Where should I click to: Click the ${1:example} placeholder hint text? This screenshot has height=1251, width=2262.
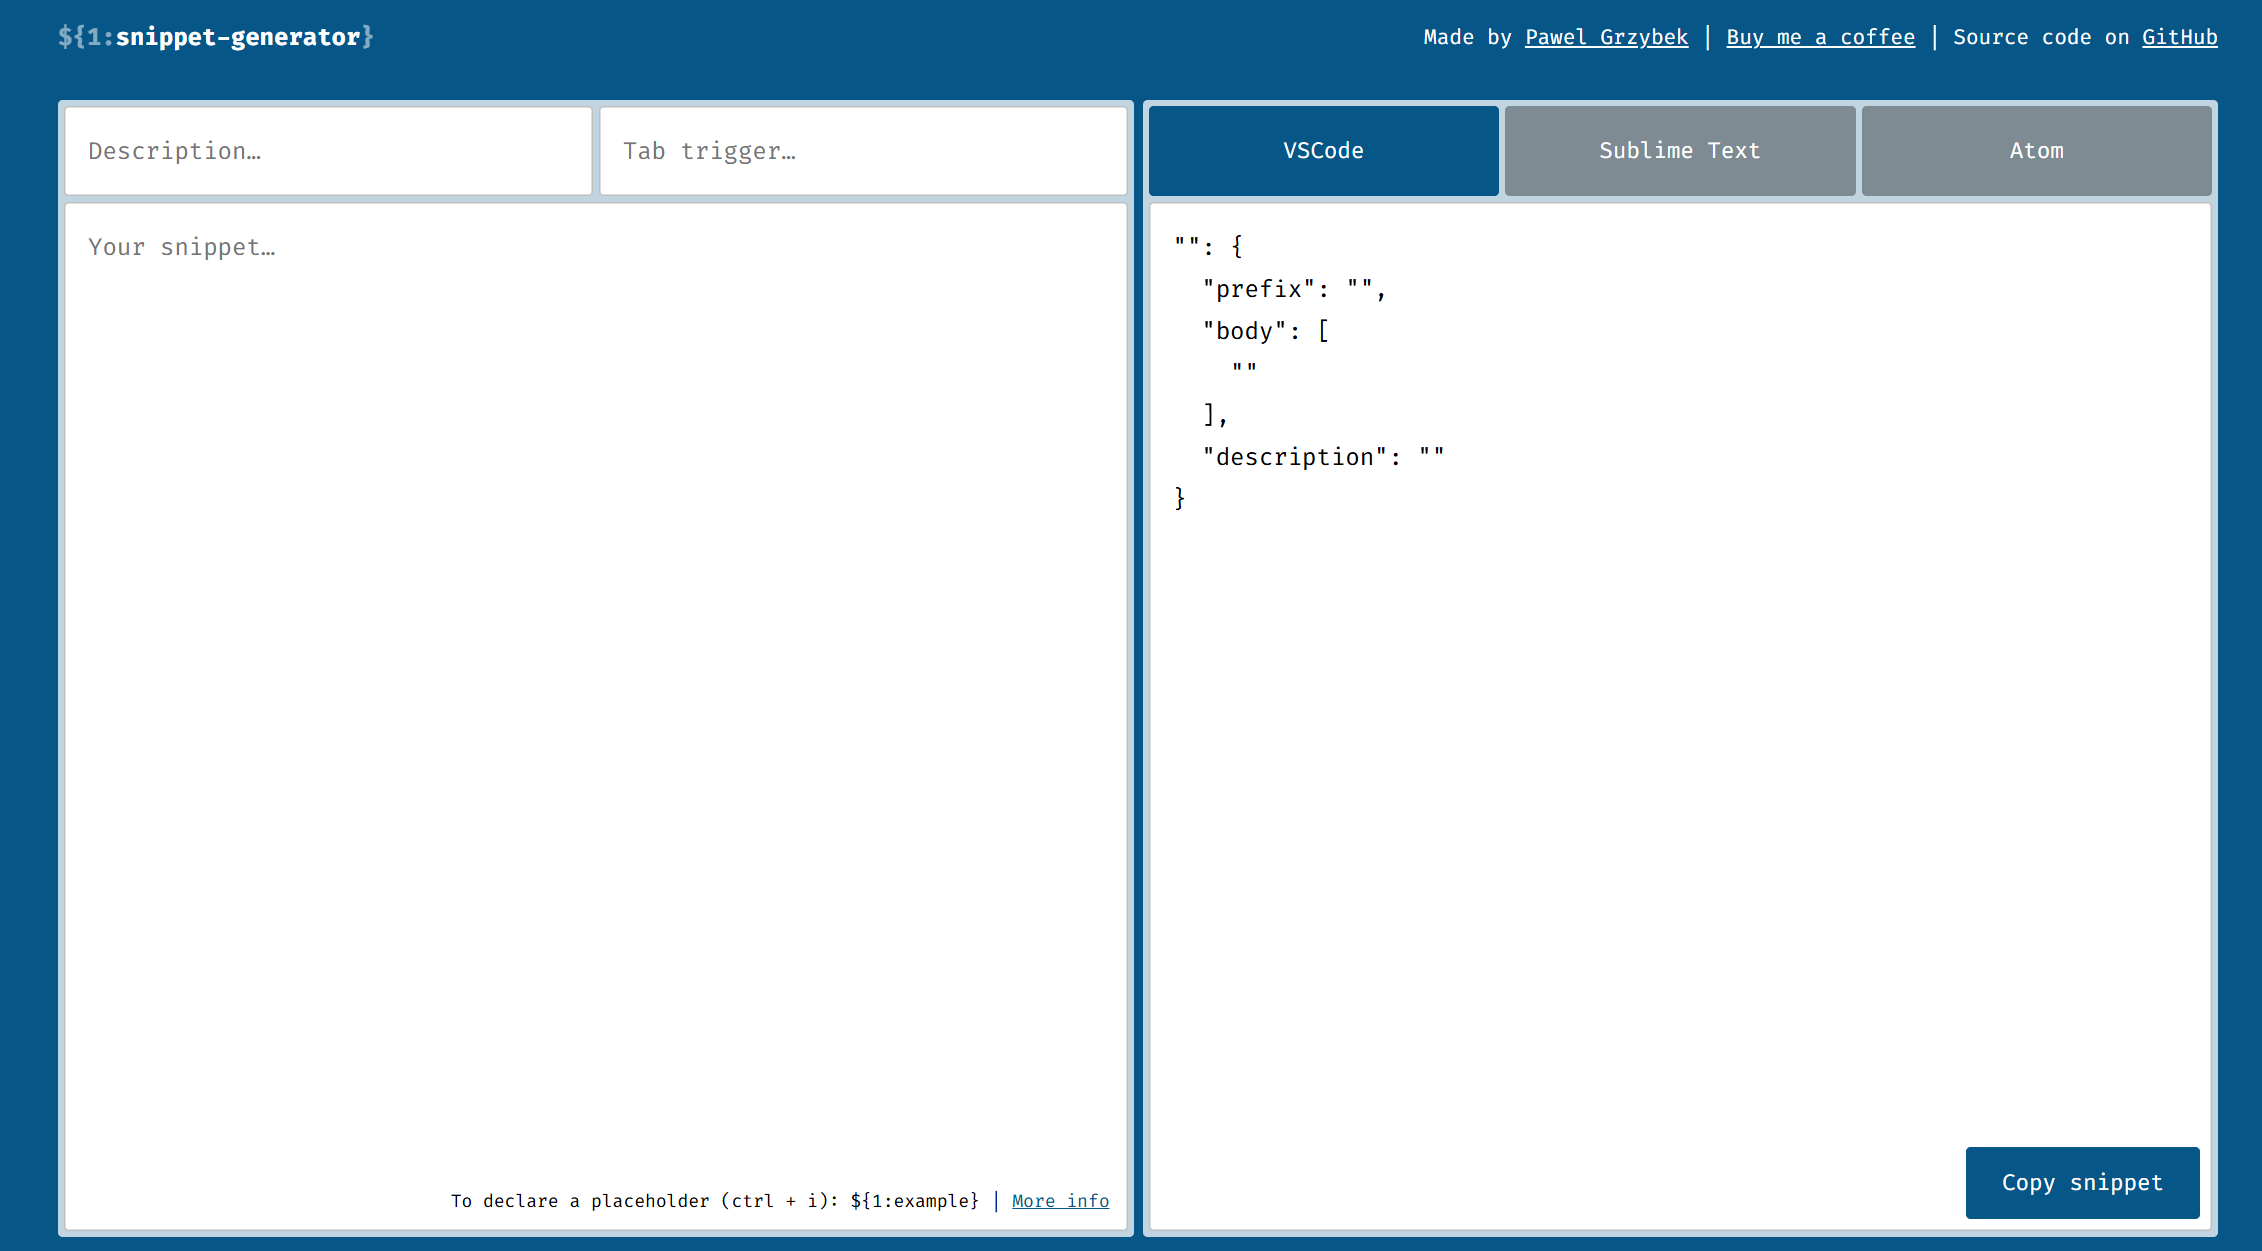coord(914,1201)
